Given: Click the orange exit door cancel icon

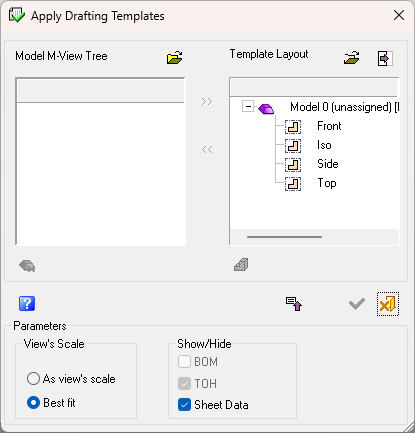Looking at the screenshot, I should point(388,304).
